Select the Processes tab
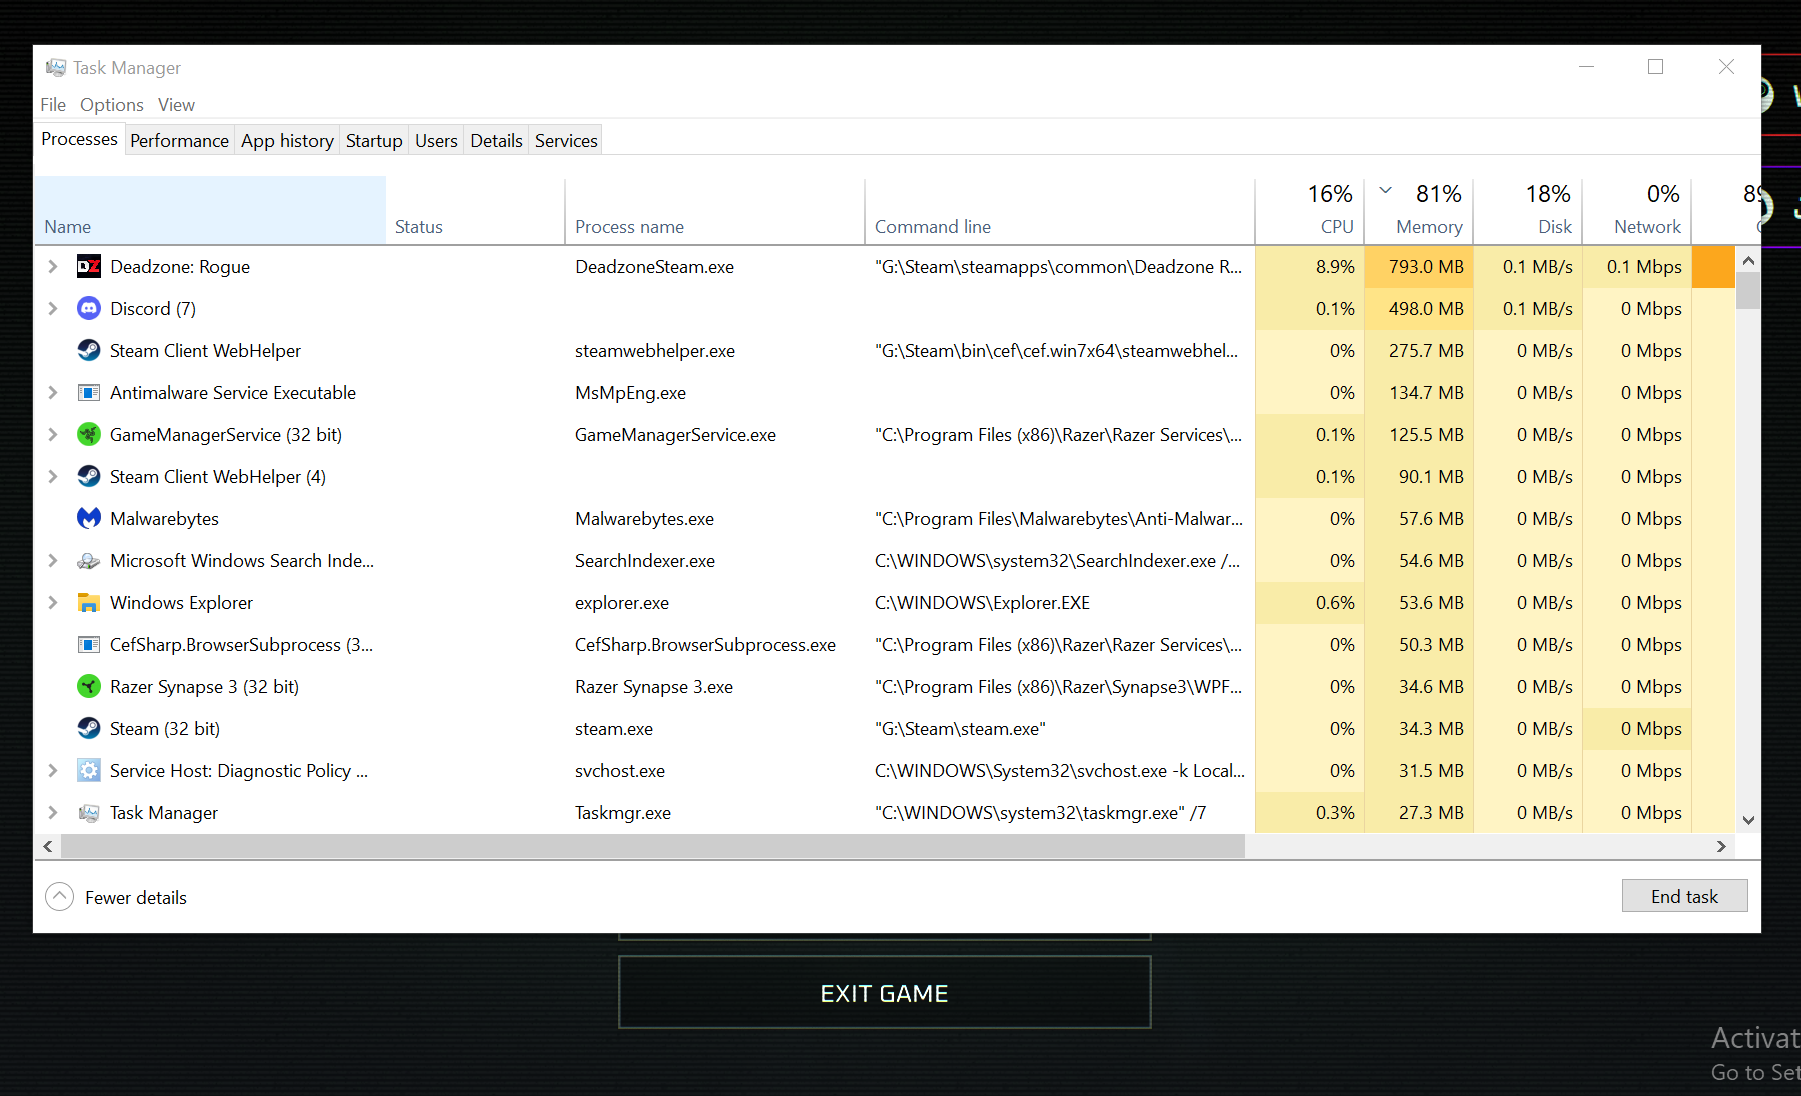This screenshot has width=1801, height=1096. tap(79, 139)
